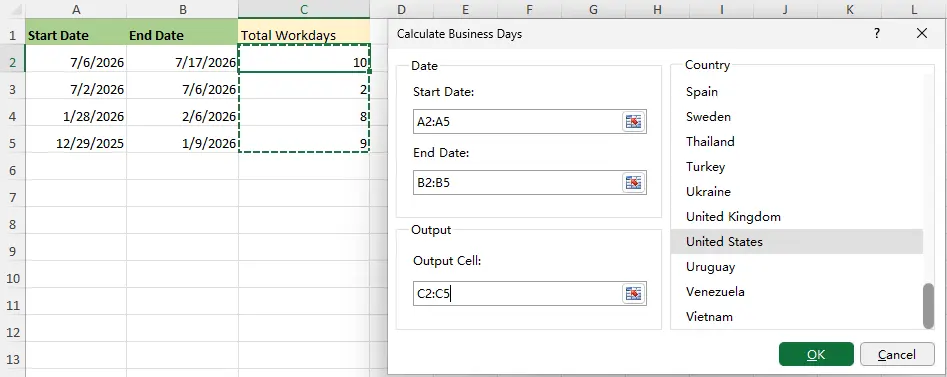Select column L header
Screen dimensions: 947x377
pyautogui.click(x=914, y=9)
